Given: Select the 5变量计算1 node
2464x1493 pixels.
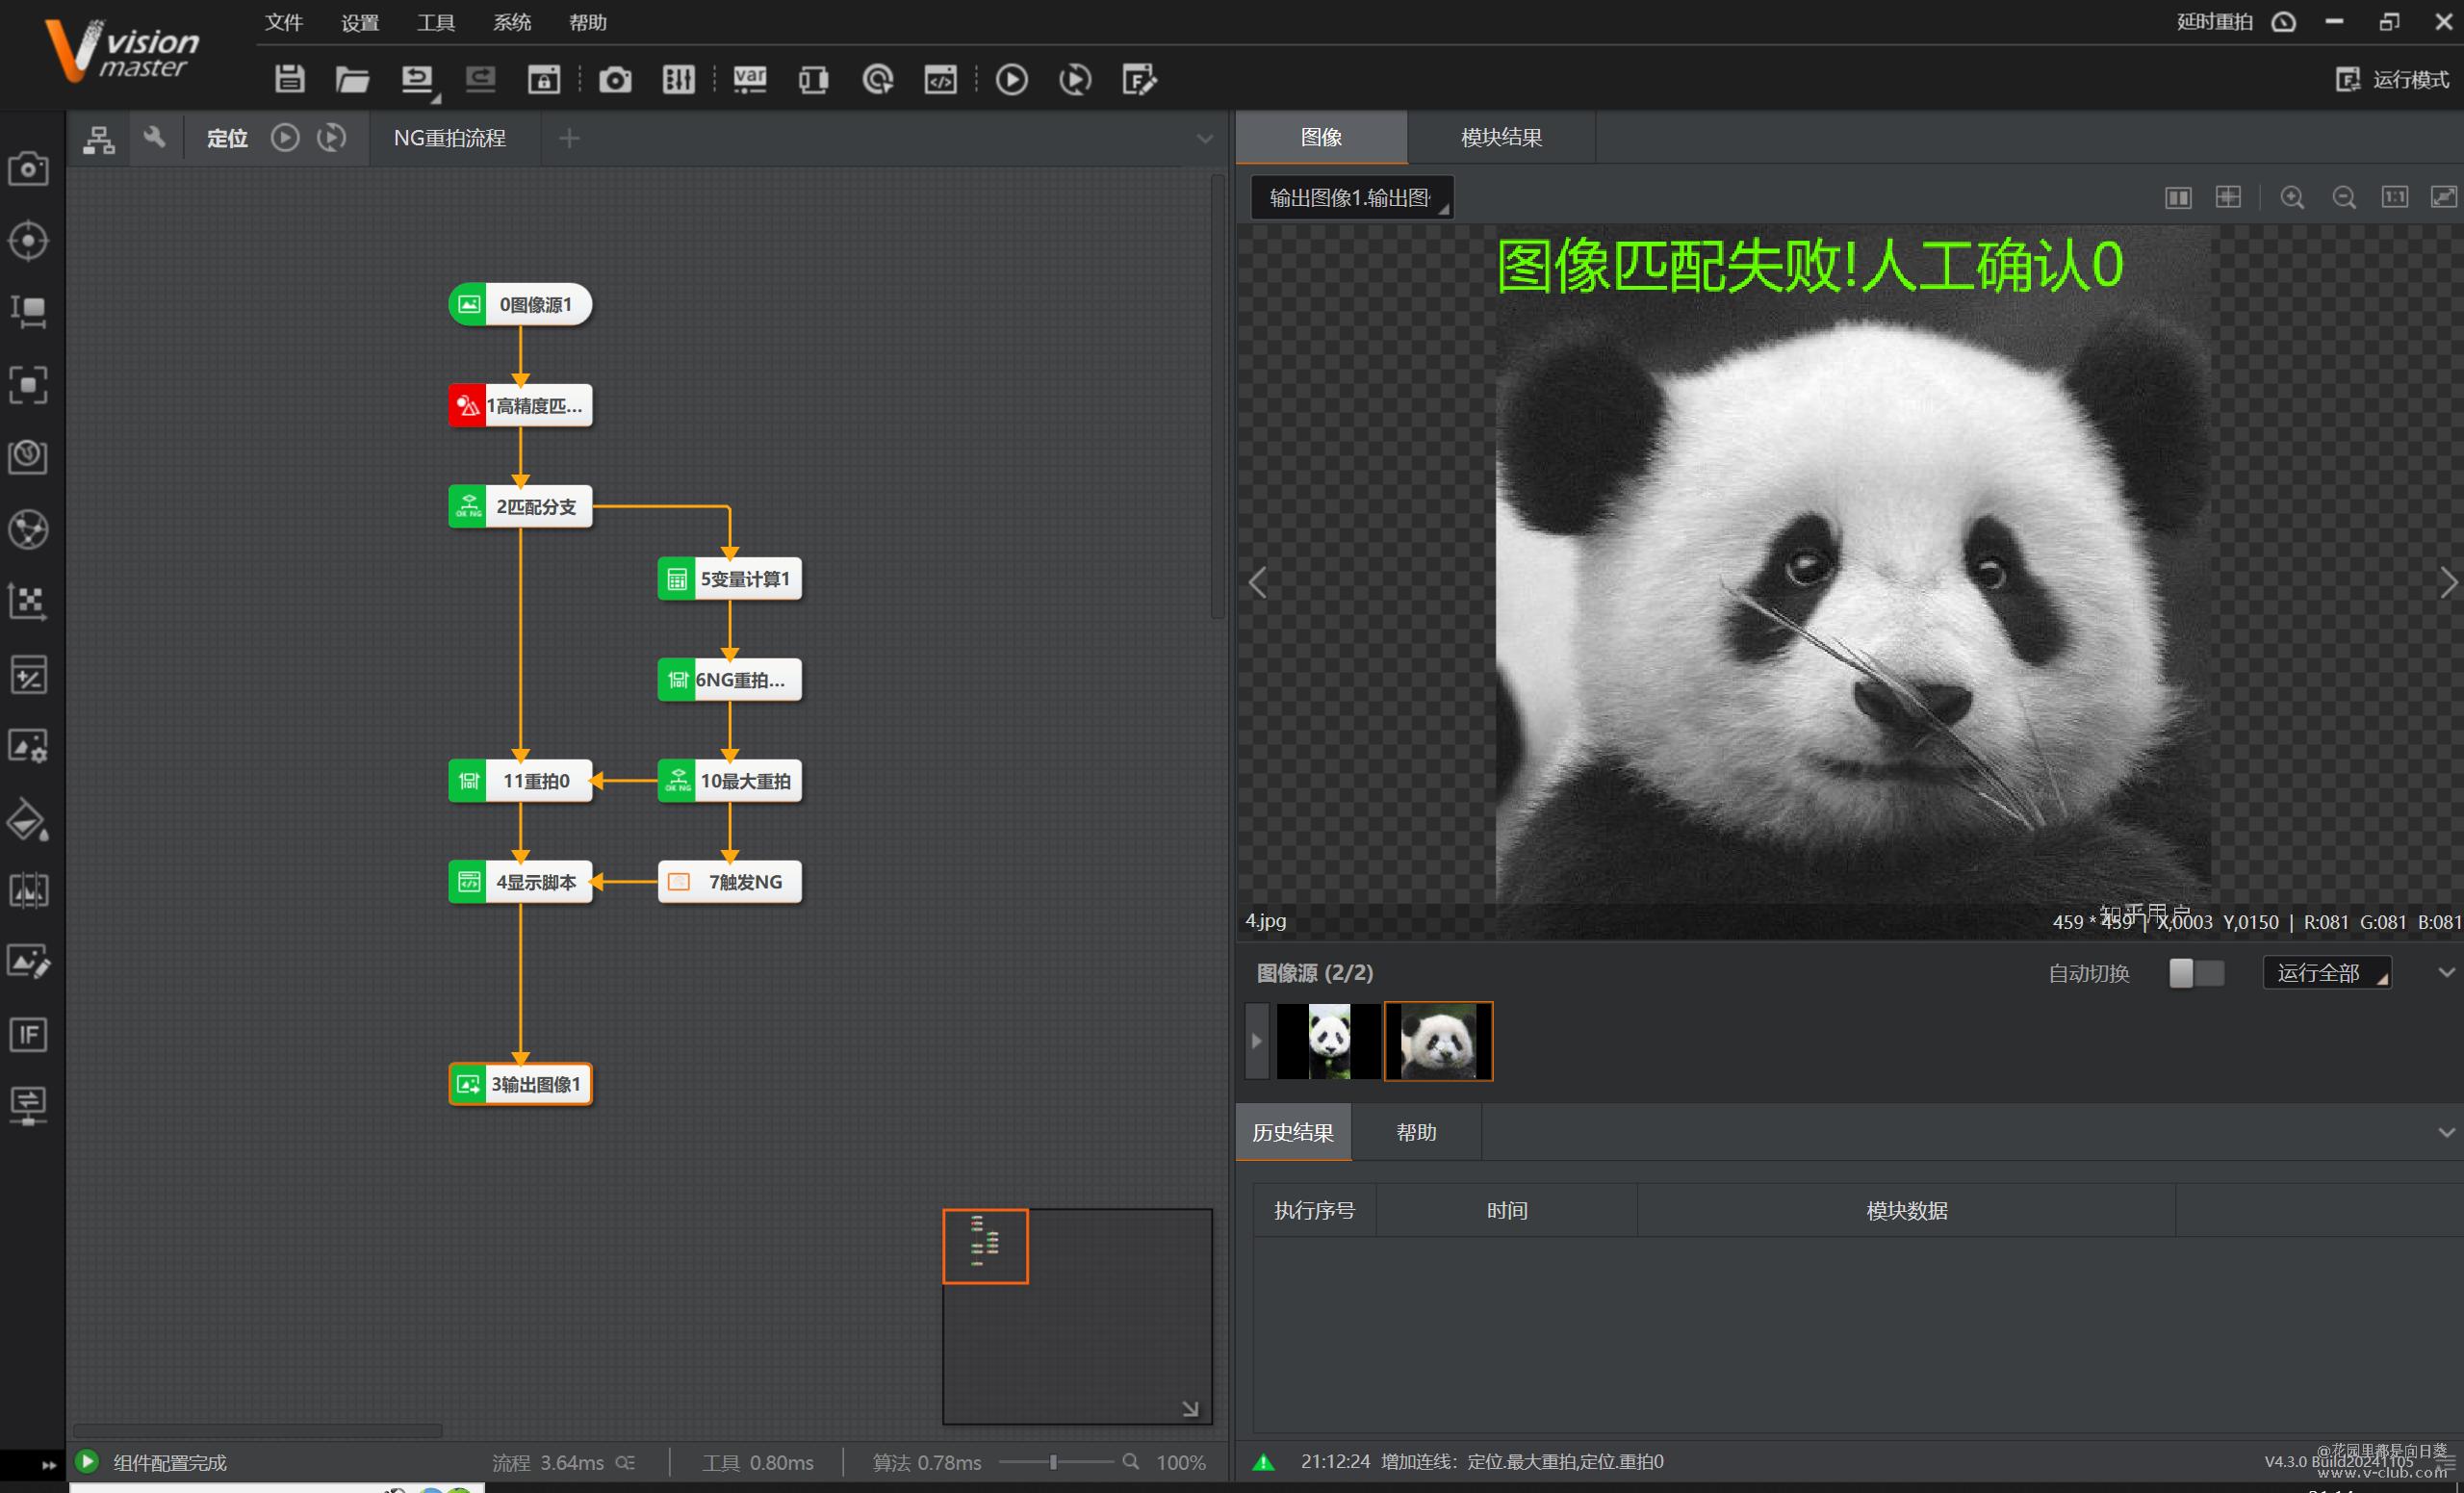Looking at the screenshot, I should 729,578.
